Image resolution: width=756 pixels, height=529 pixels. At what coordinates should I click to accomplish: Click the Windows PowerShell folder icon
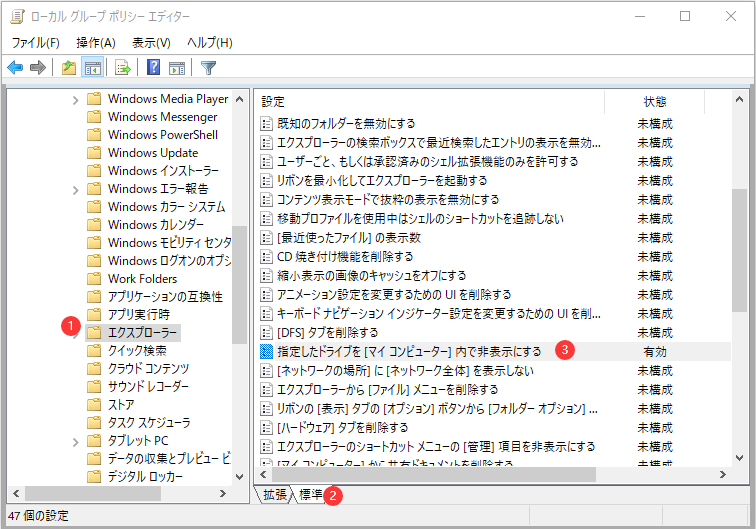coord(94,135)
